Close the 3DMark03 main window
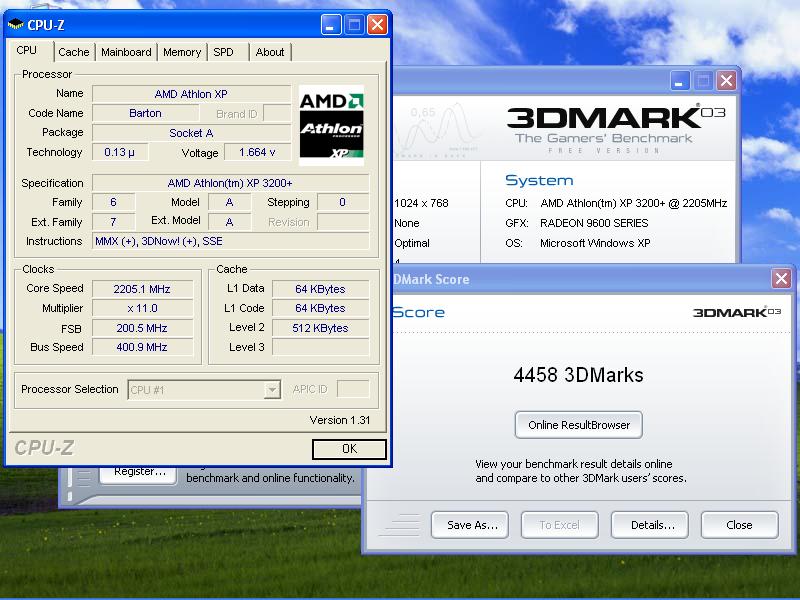Image resolution: width=800 pixels, height=600 pixels. pyautogui.click(x=726, y=81)
